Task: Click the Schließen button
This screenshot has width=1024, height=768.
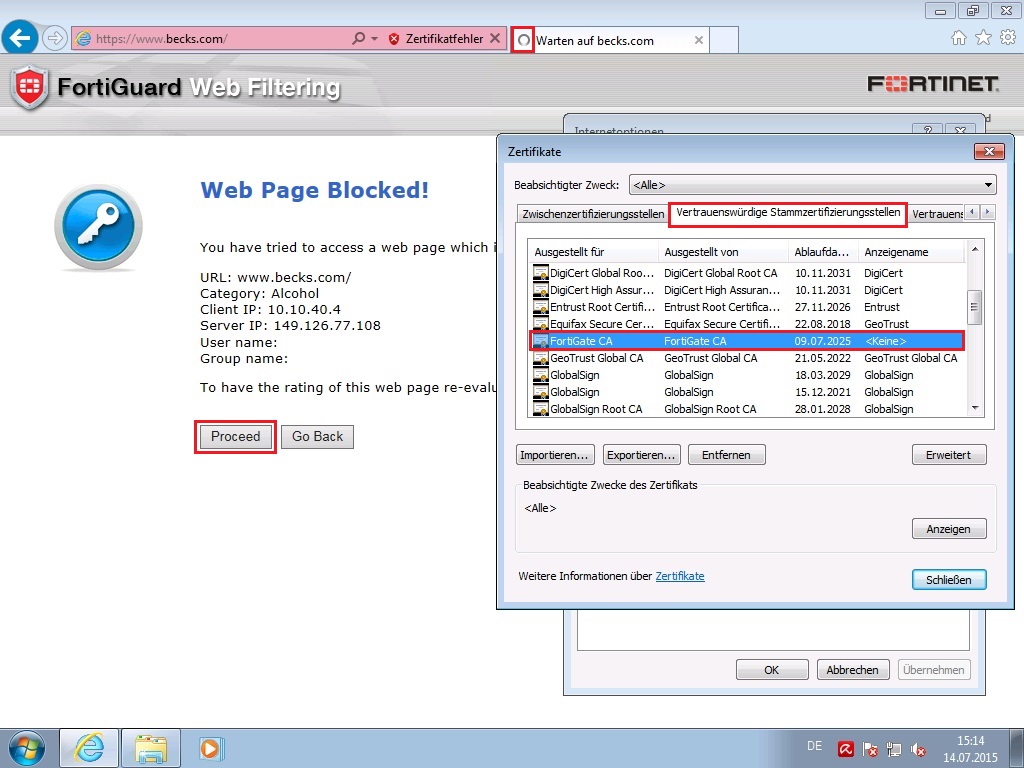Action: point(948,580)
